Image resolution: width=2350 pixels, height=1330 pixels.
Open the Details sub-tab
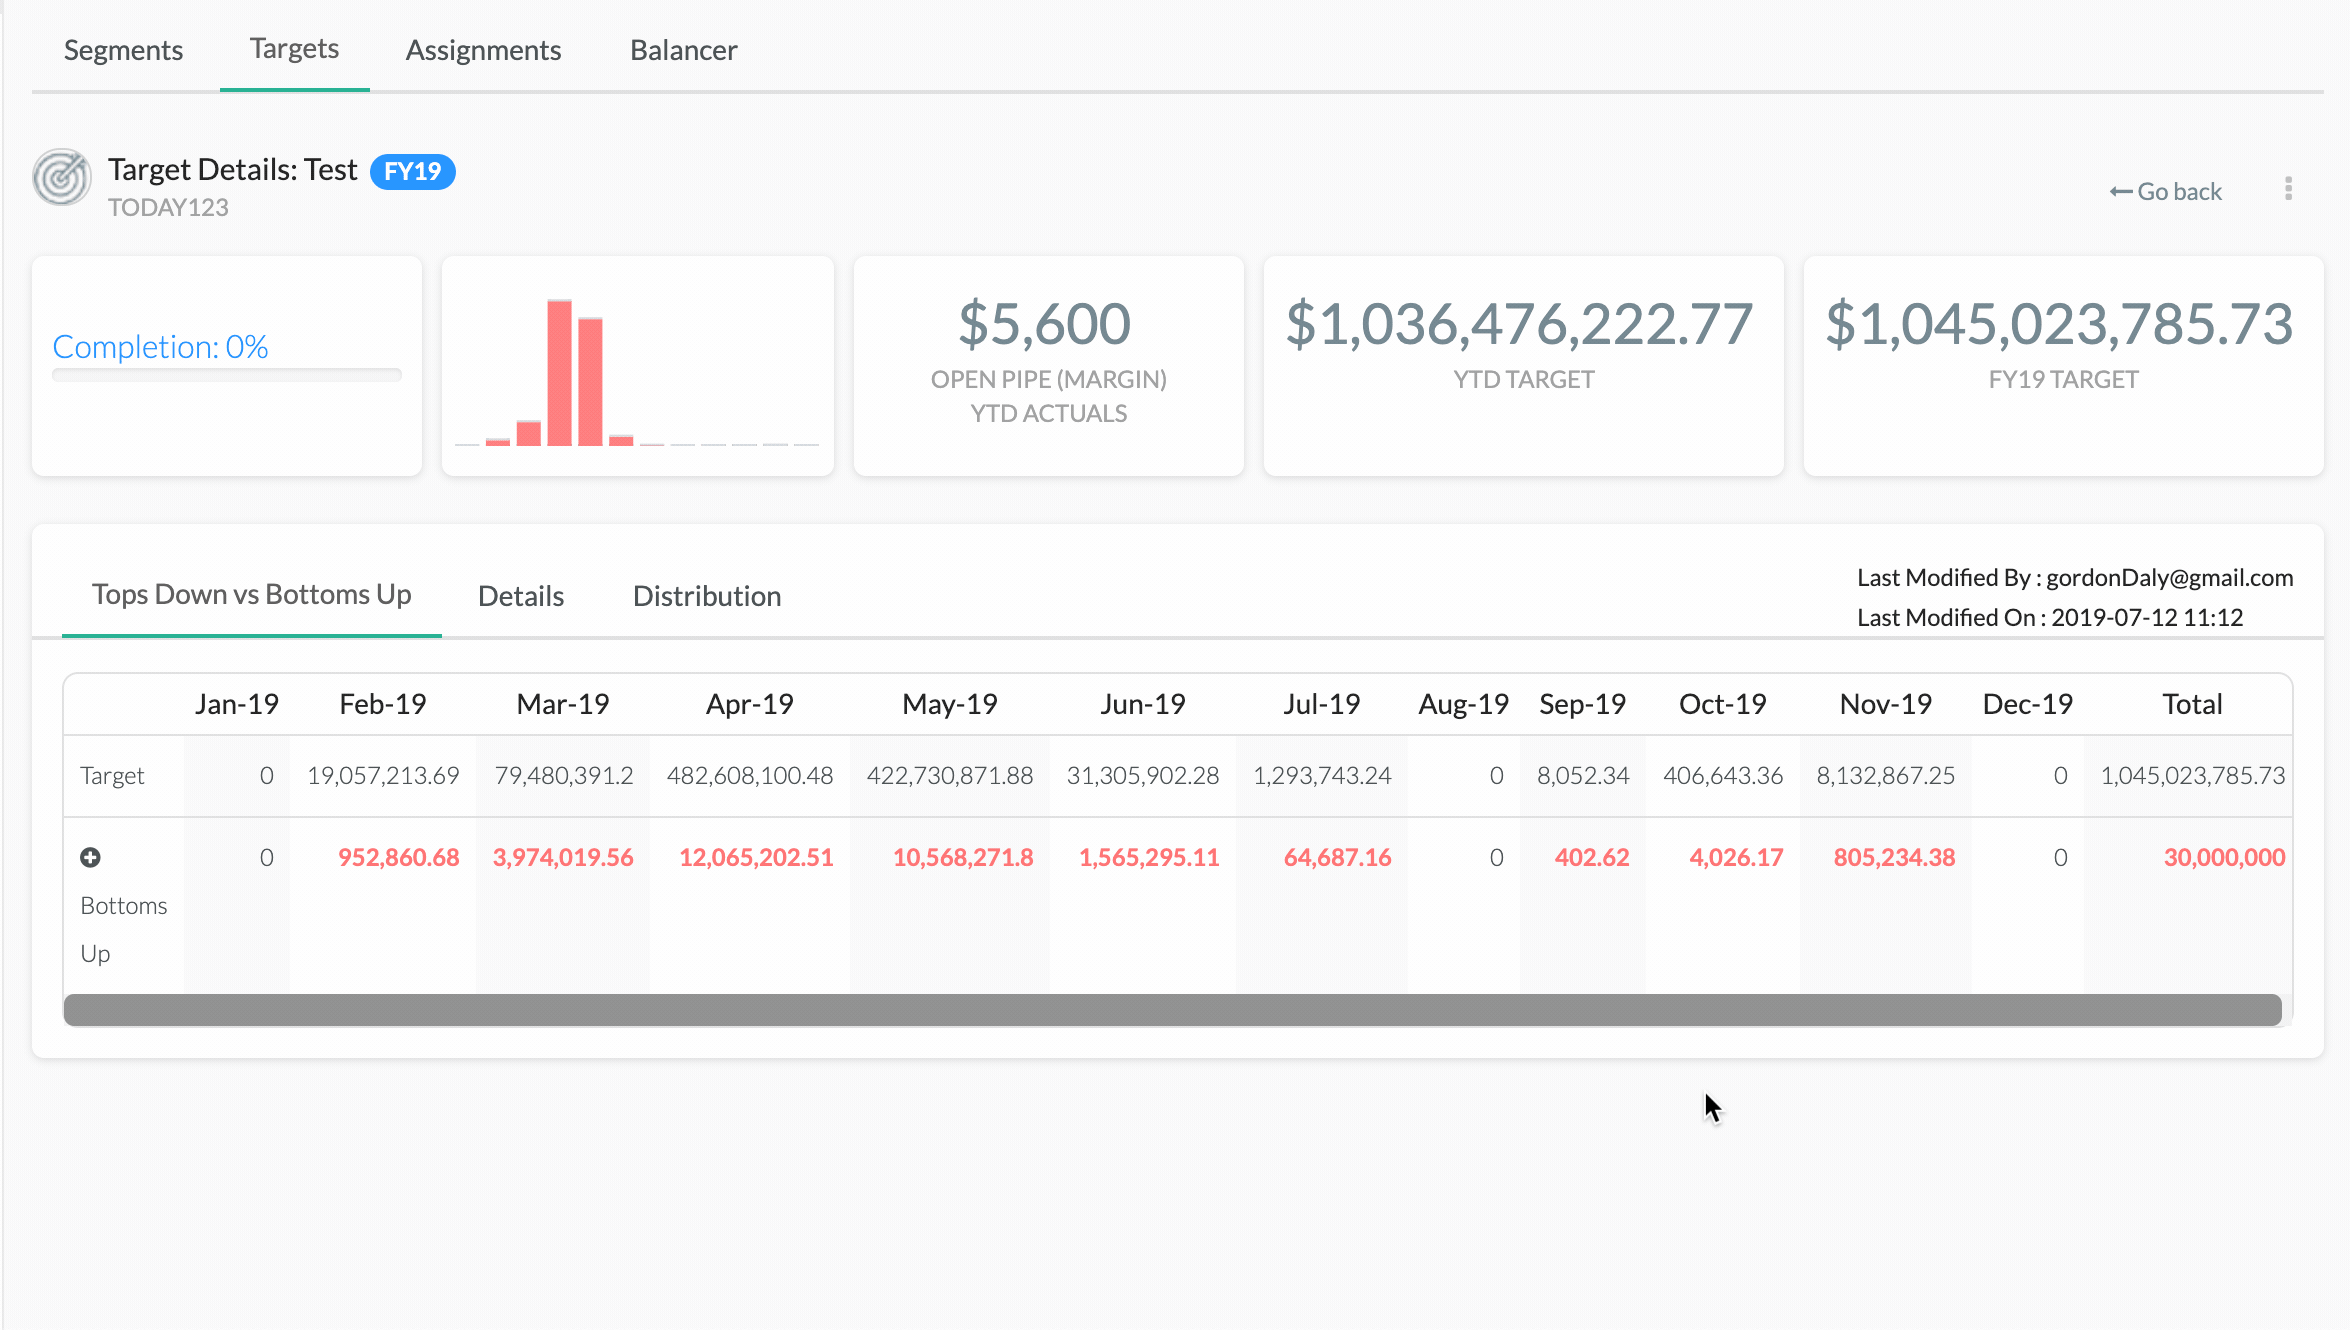click(521, 596)
